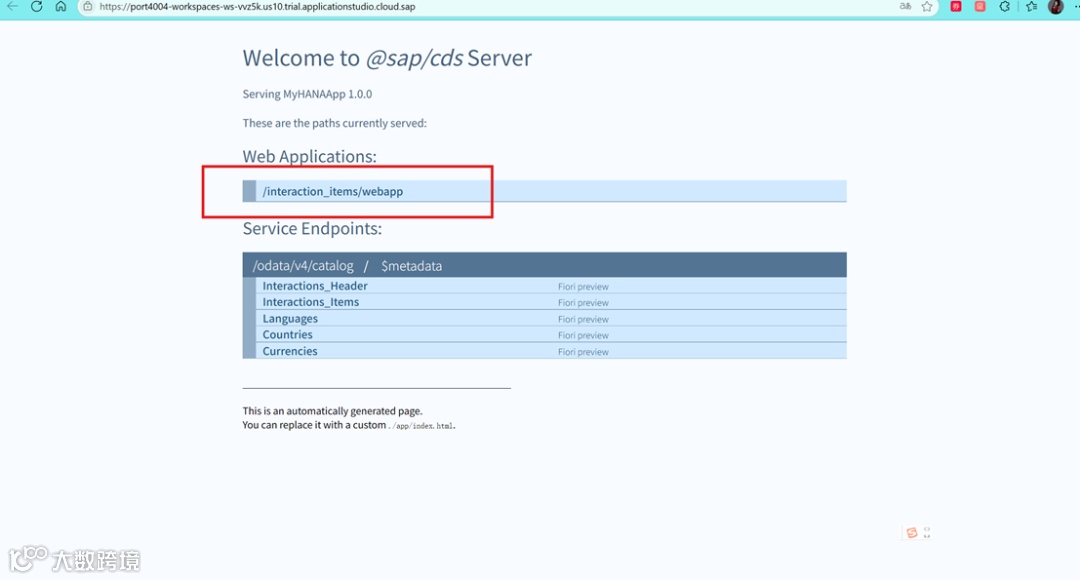Image resolution: width=1080 pixels, height=580 pixels.
Task: Open the Interactions_Items entity
Action: coord(311,302)
